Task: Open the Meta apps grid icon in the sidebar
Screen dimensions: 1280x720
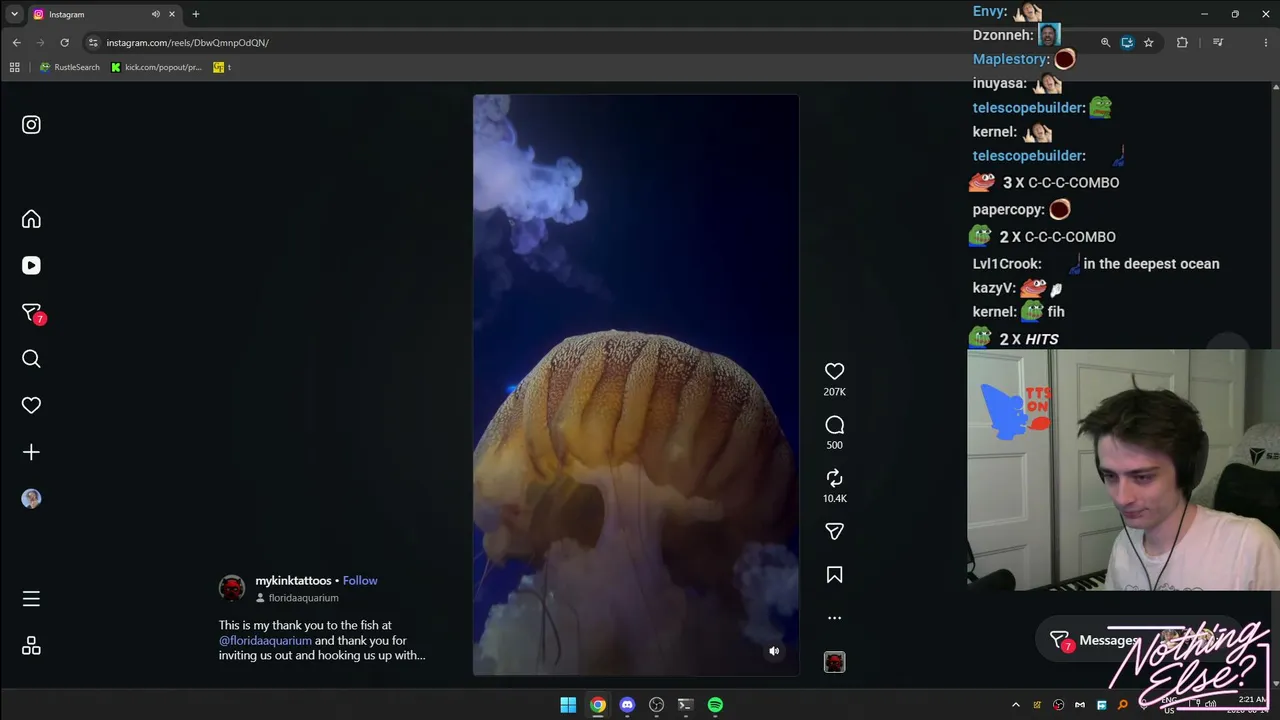Action: (x=31, y=646)
